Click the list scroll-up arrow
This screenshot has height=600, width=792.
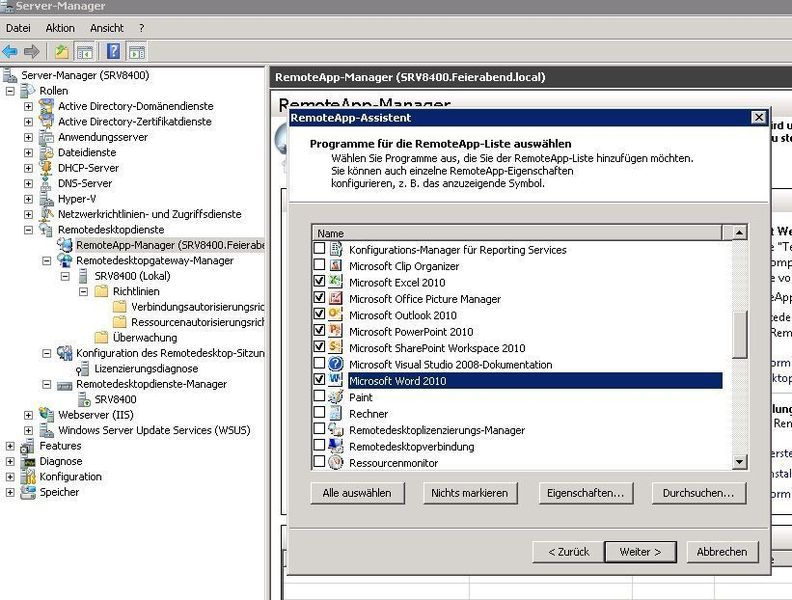pyautogui.click(x=739, y=233)
